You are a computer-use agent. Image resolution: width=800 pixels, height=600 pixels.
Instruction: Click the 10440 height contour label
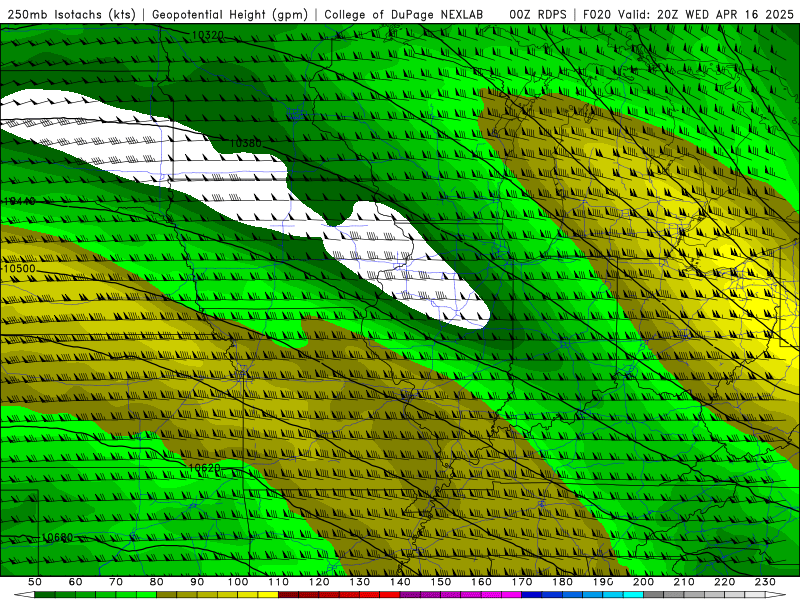tap(19, 201)
